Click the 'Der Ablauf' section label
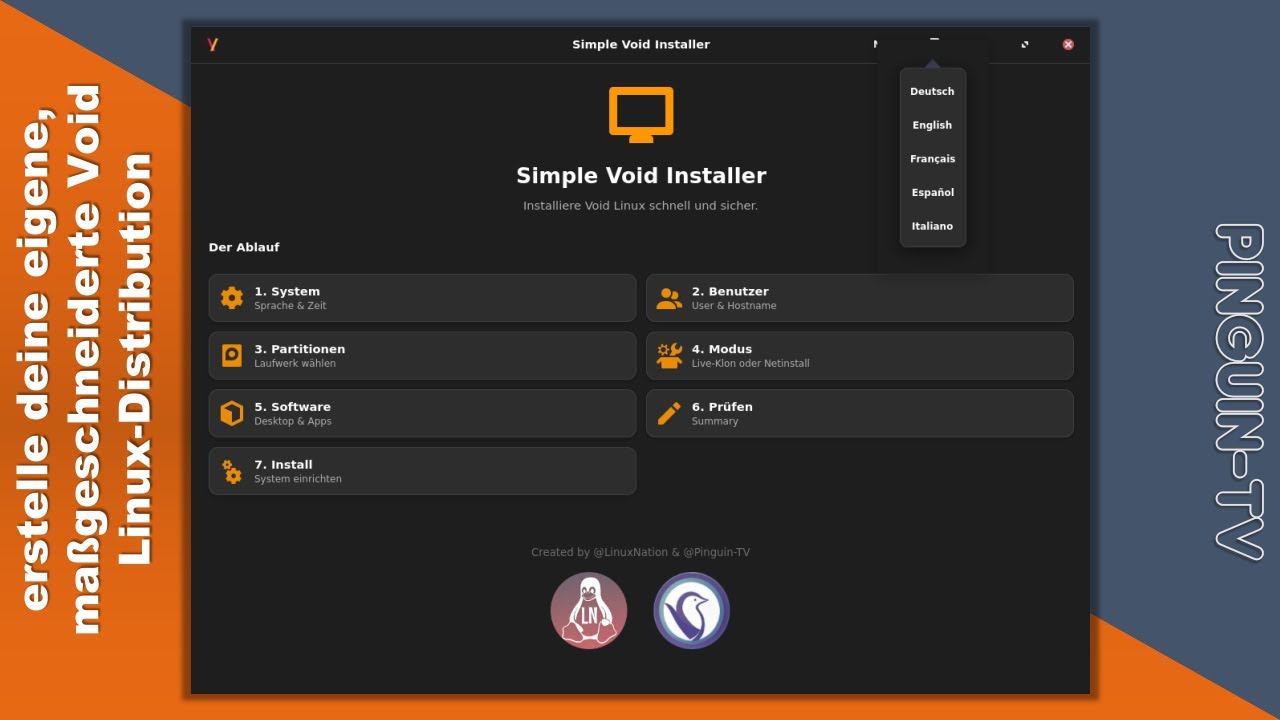Image resolution: width=1280 pixels, height=720 pixels. (244, 247)
